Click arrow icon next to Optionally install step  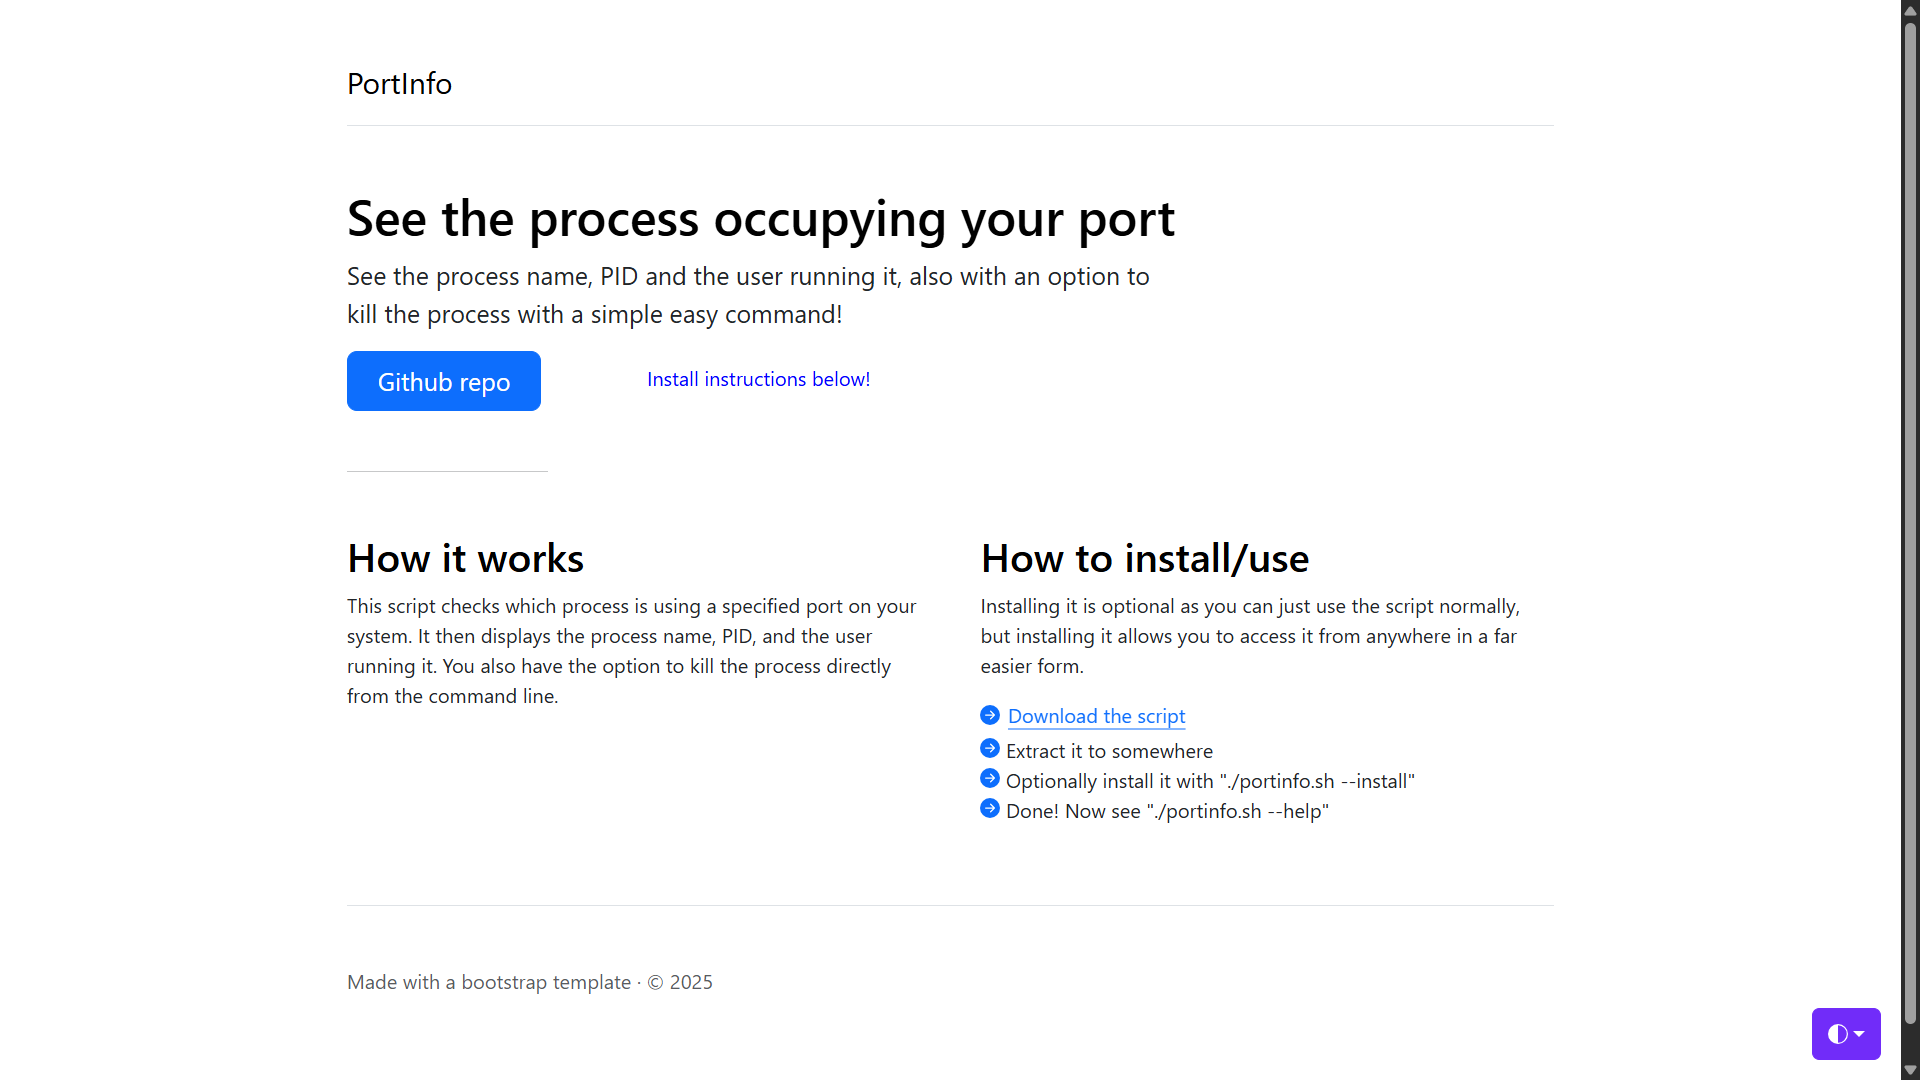click(990, 779)
